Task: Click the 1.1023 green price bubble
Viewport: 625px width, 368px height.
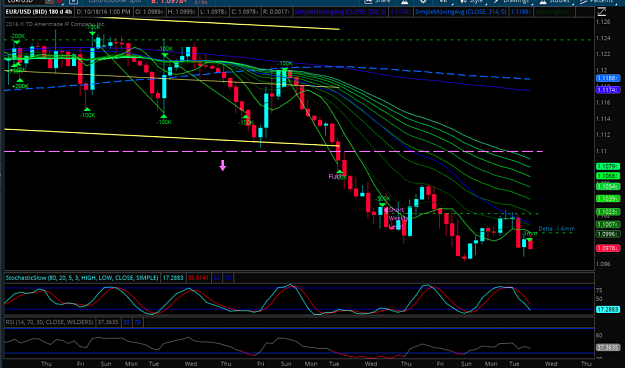Action: click(x=608, y=212)
